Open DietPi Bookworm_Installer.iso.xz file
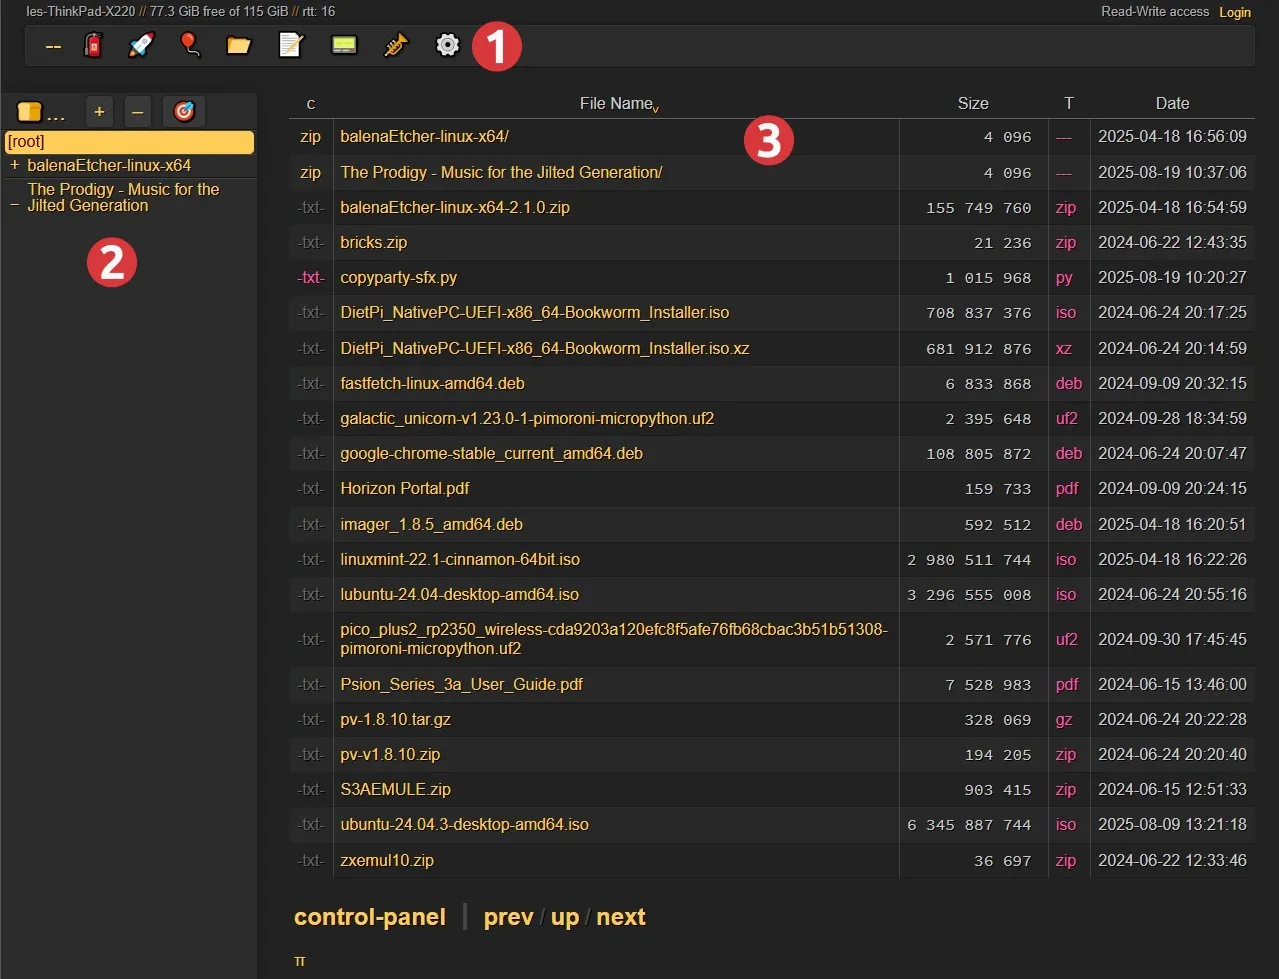The height and width of the screenshot is (979, 1279). pos(545,349)
